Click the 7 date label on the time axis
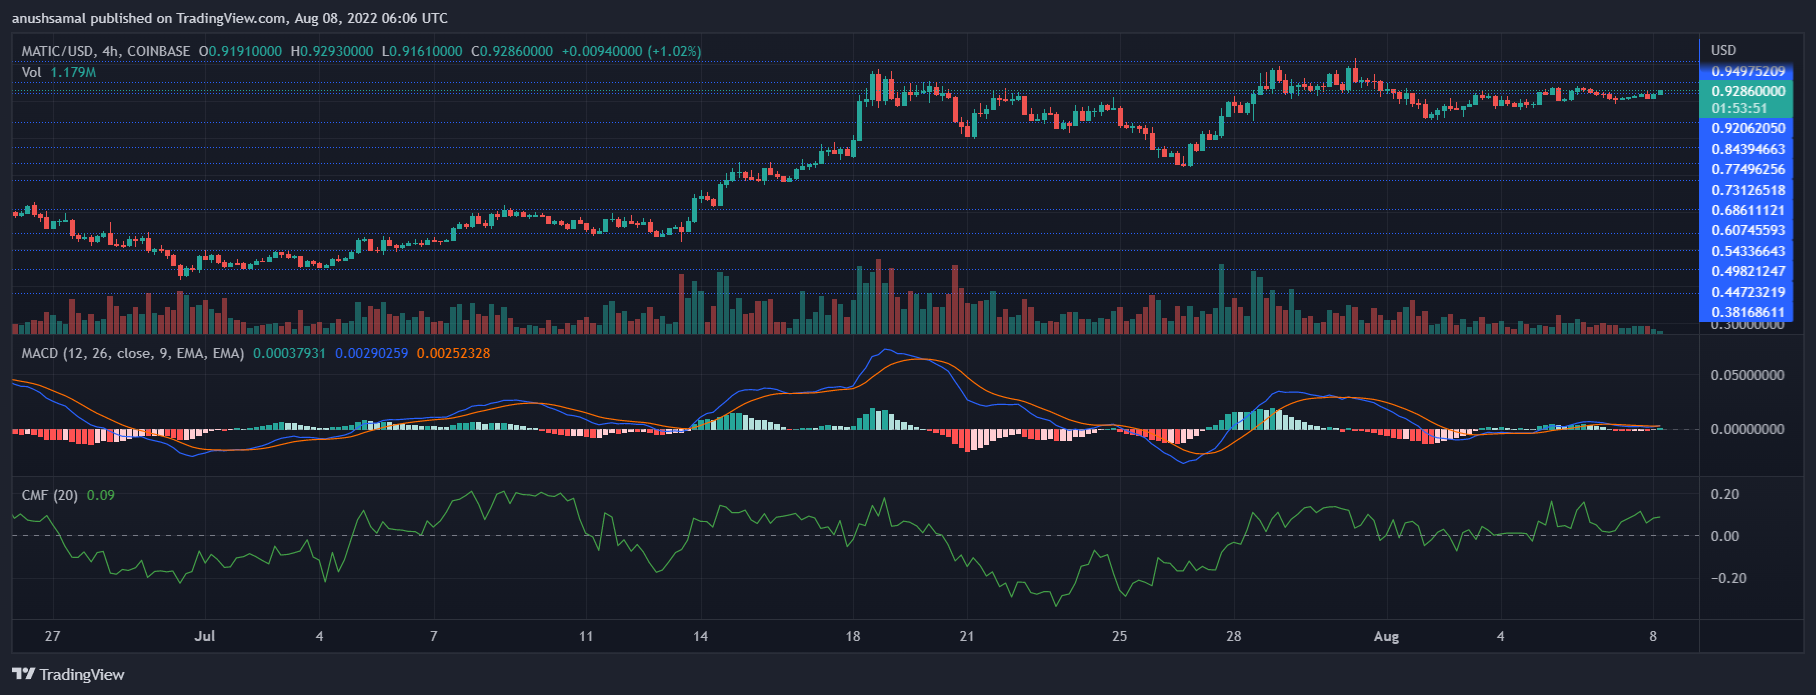Image resolution: width=1816 pixels, height=695 pixels. 433,636
